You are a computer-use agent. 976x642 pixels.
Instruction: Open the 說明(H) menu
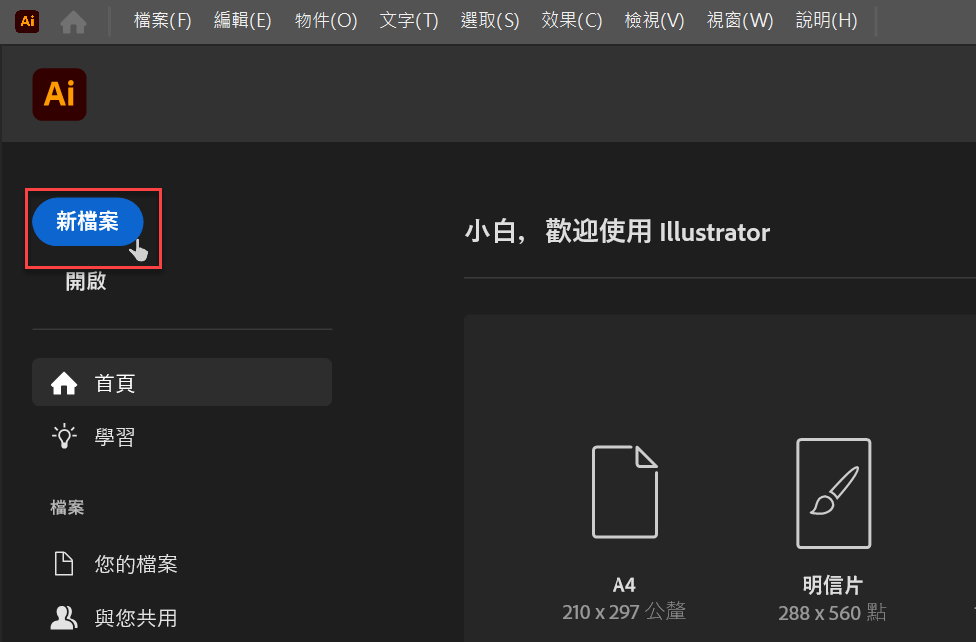coord(826,21)
